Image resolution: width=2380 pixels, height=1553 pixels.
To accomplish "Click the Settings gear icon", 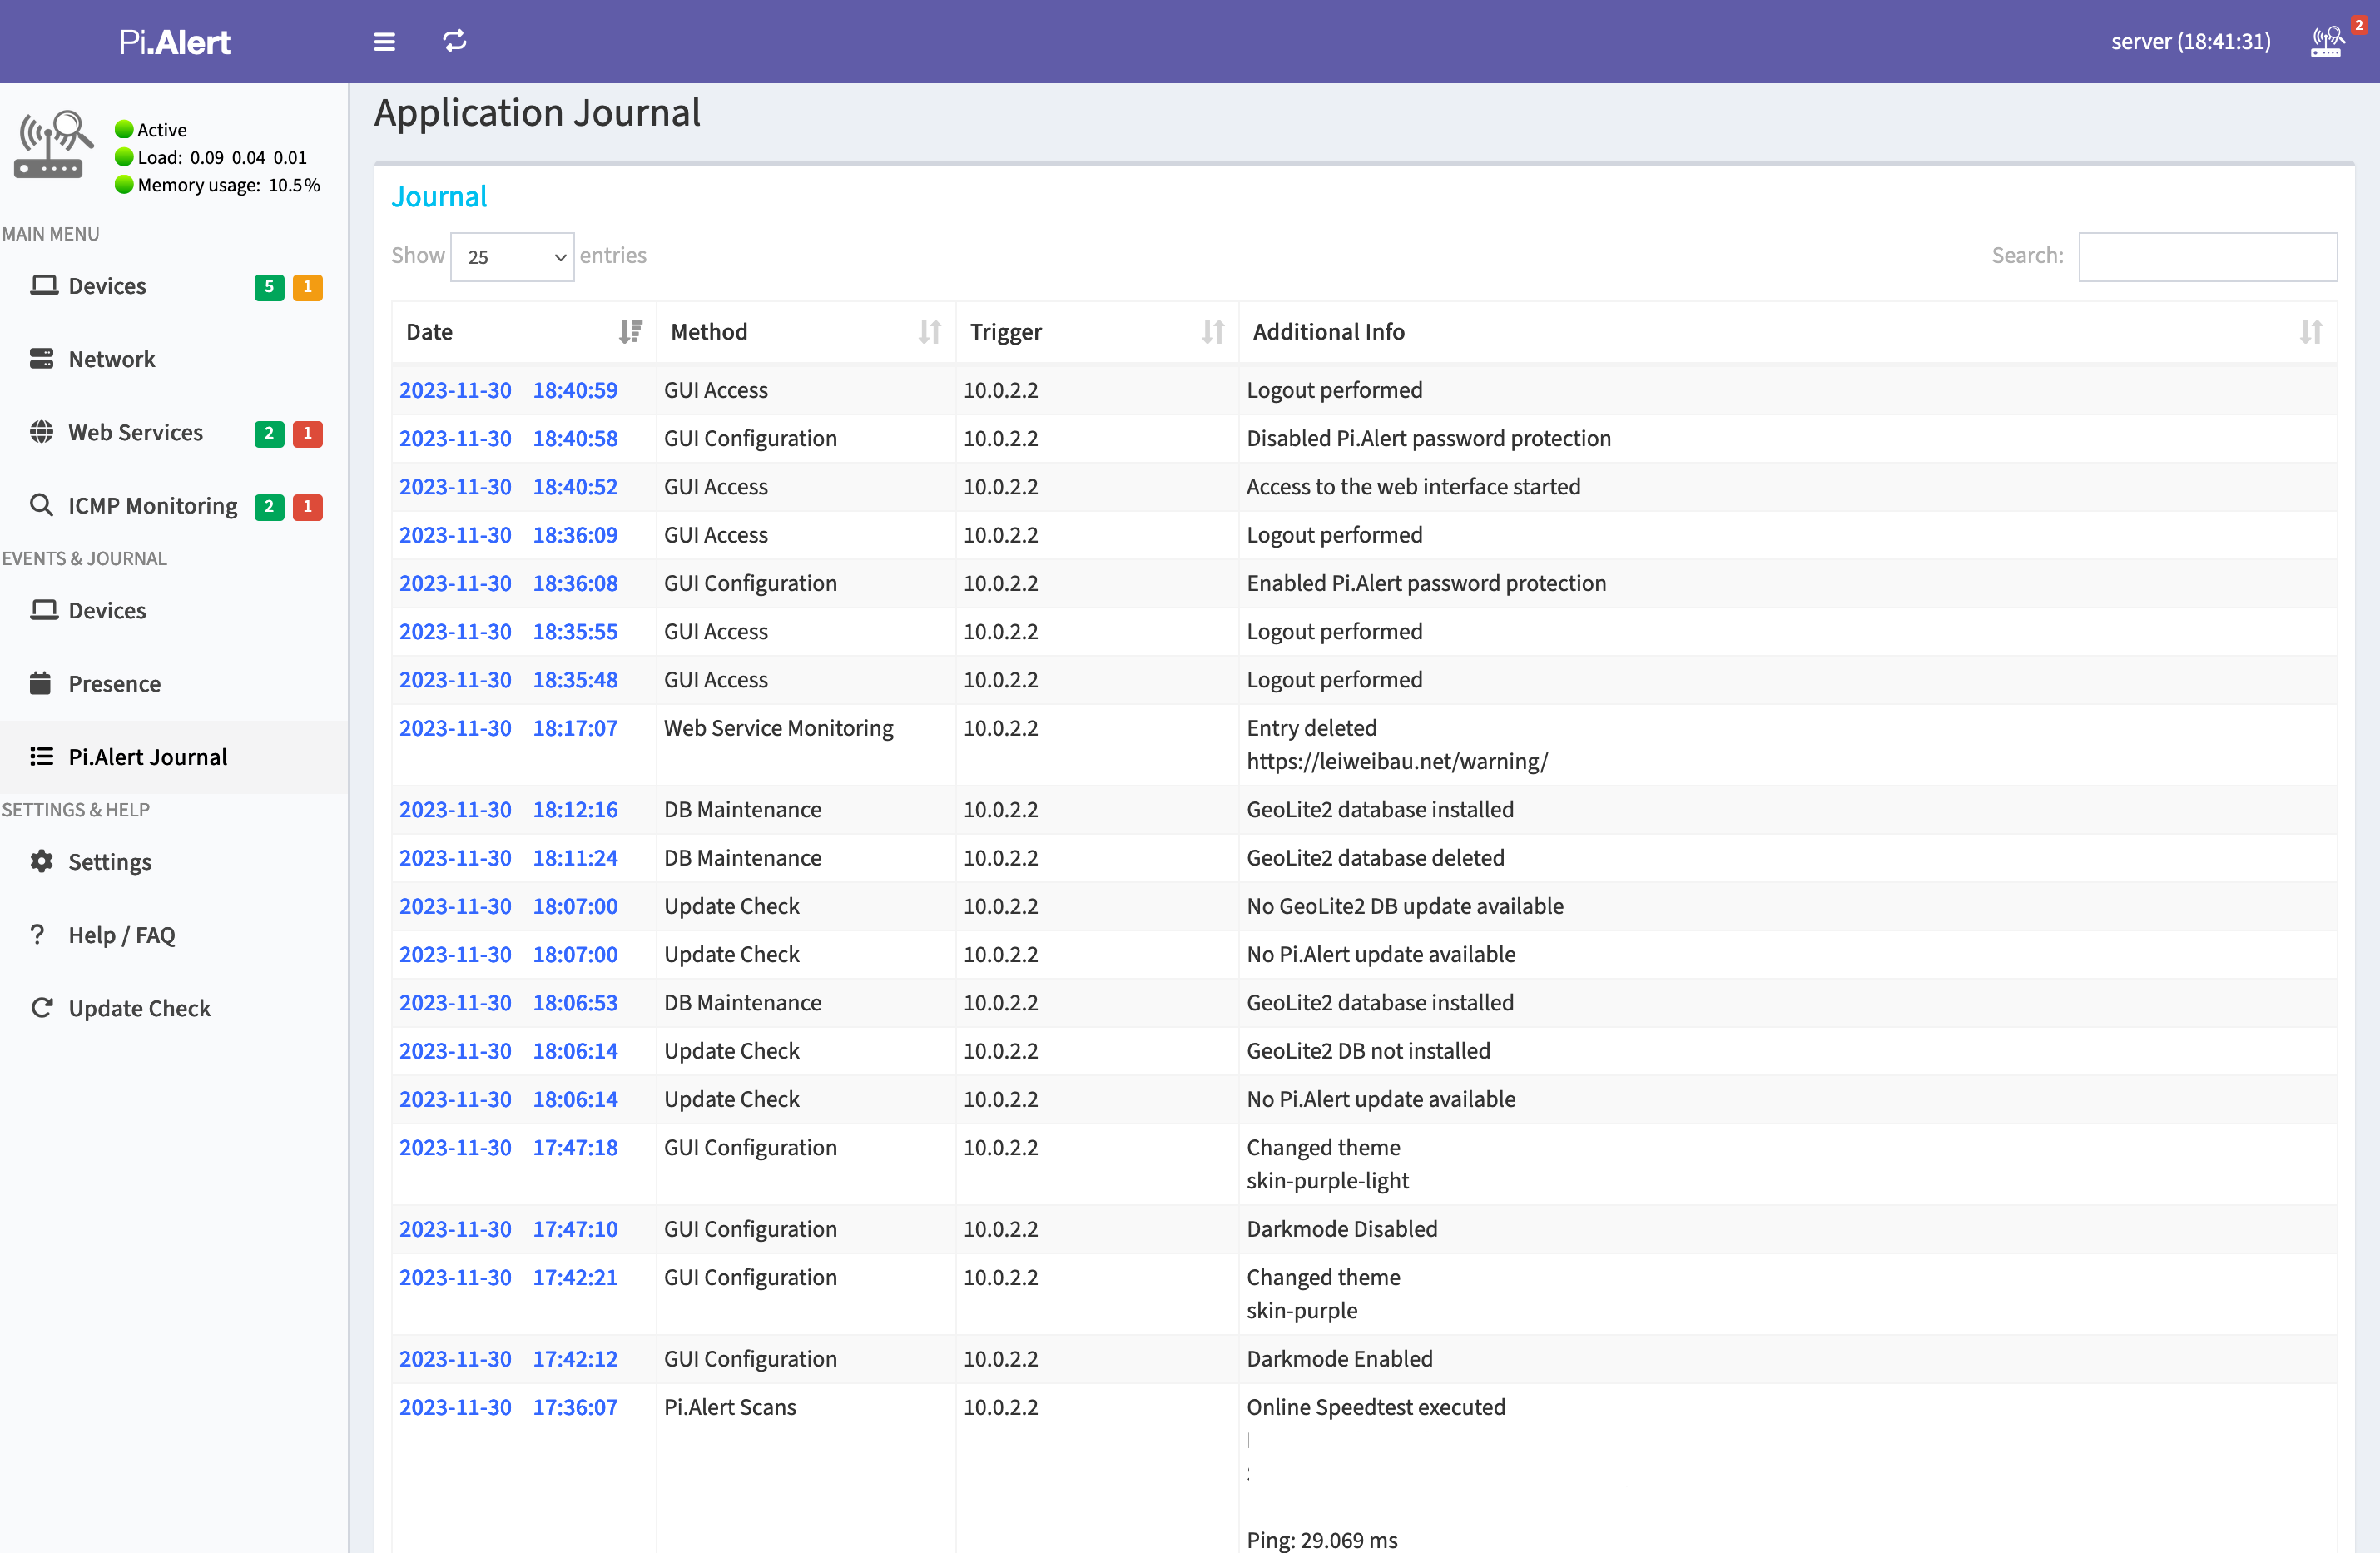I will tap(41, 861).
